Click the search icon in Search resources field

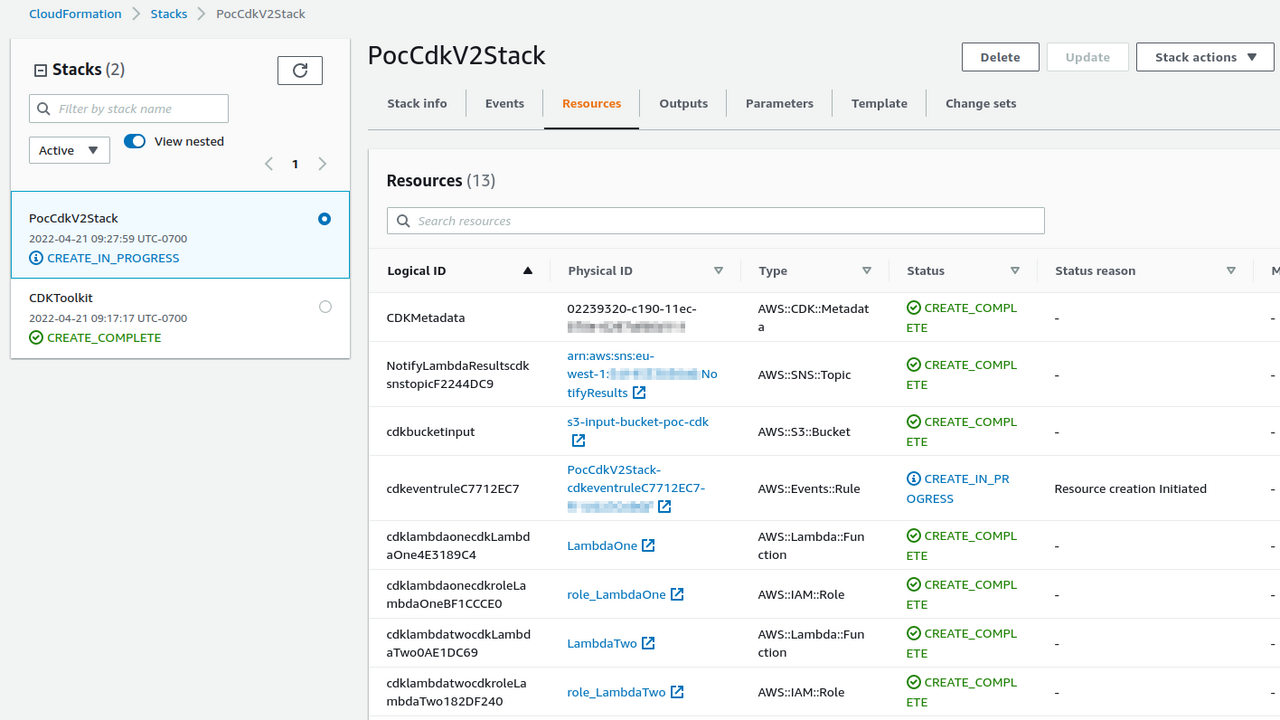click(x=404, y=221)
